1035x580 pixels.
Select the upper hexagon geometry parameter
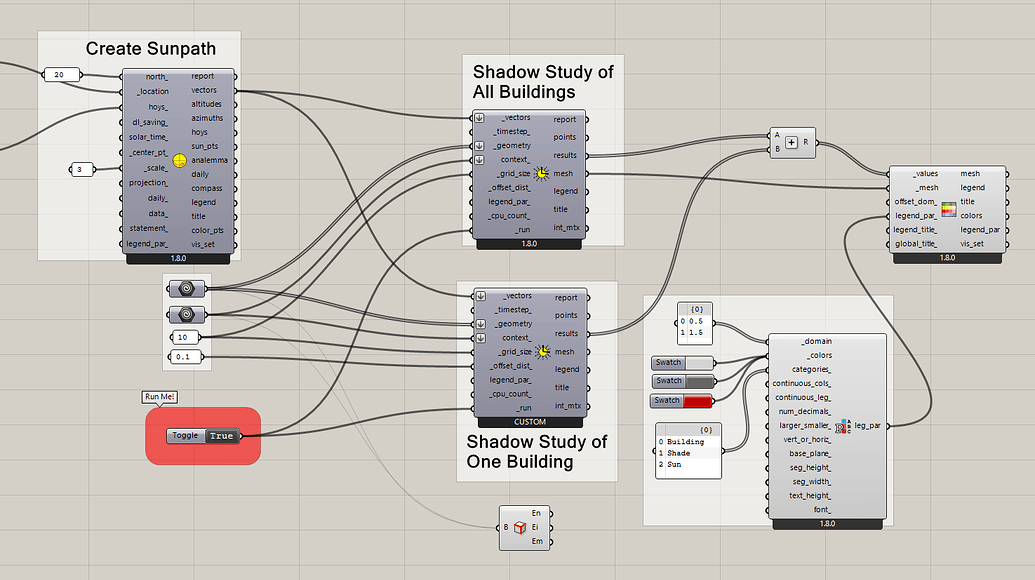[x=186, y=288]
